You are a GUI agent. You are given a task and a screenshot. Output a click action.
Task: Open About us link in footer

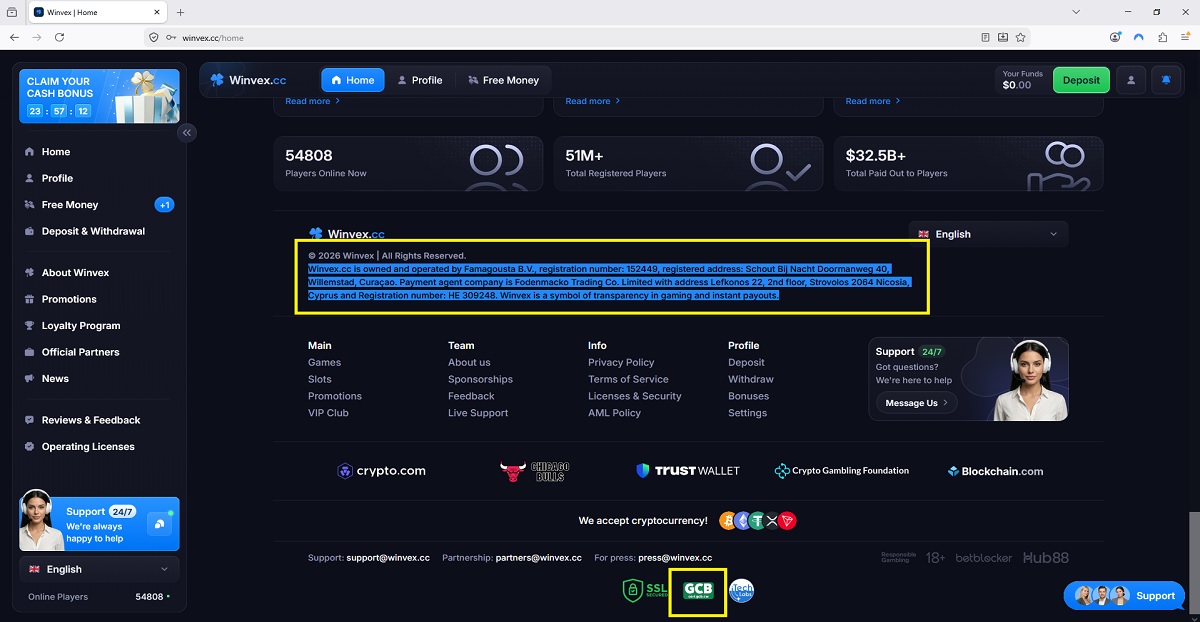469,363
